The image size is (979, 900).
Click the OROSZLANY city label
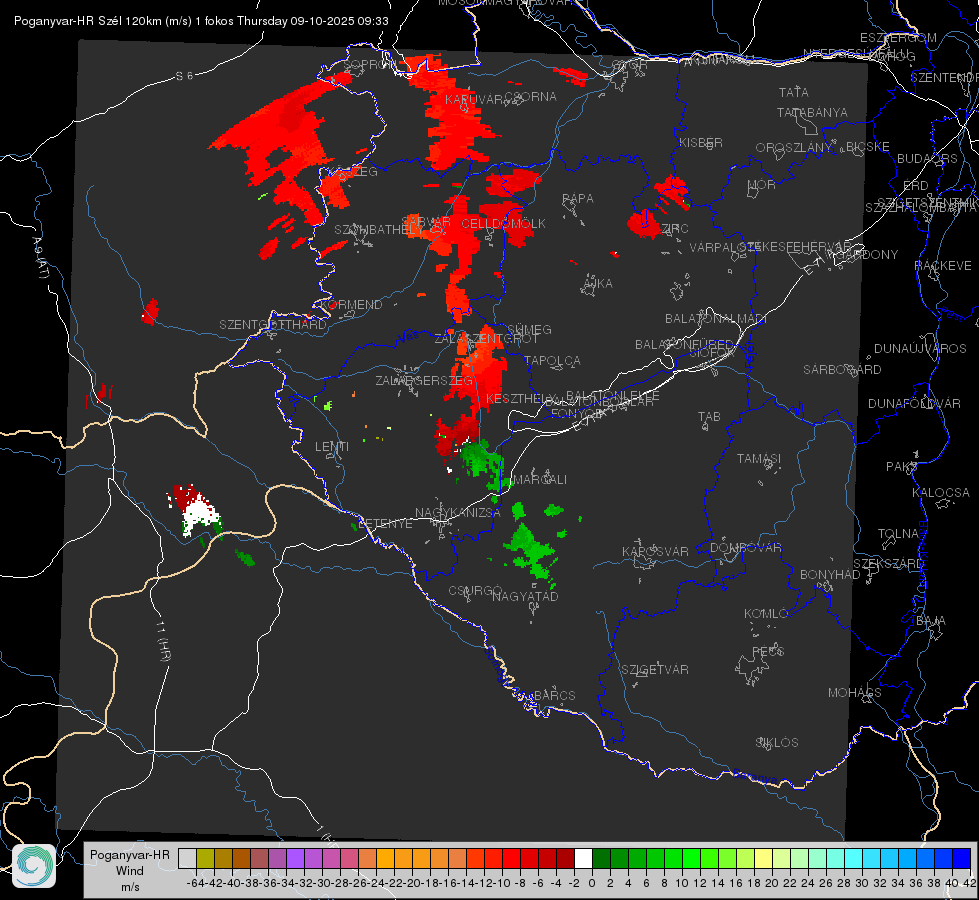(794, 148)
